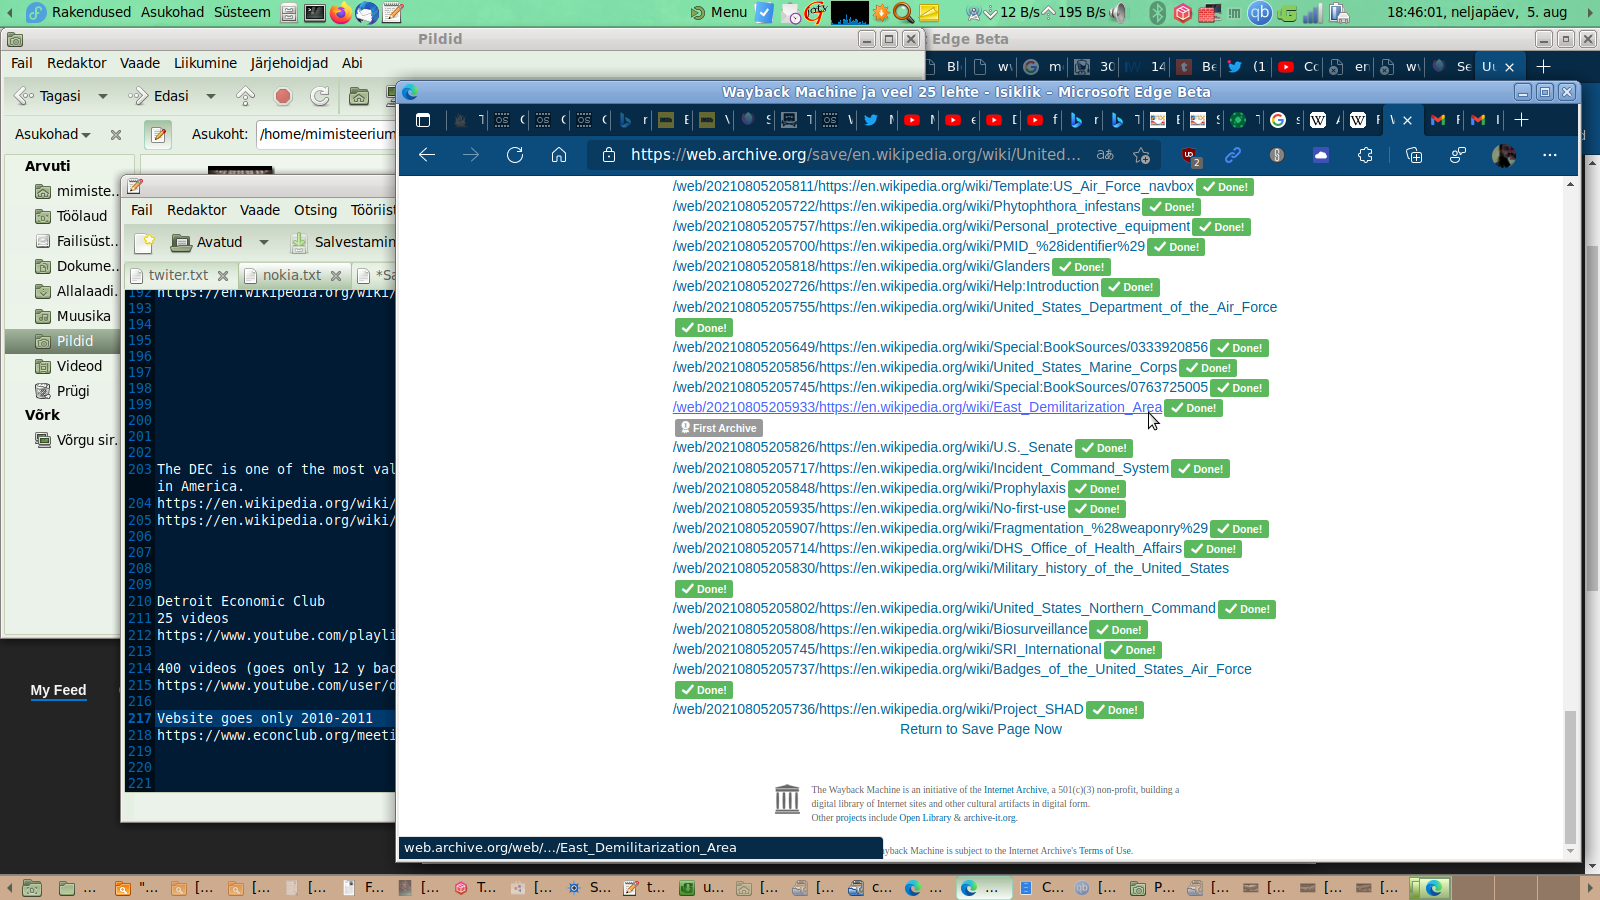Click the Edge address bar URL
Image resolution: width=1600 pixels, height=900 pixels.
(855, 155)
